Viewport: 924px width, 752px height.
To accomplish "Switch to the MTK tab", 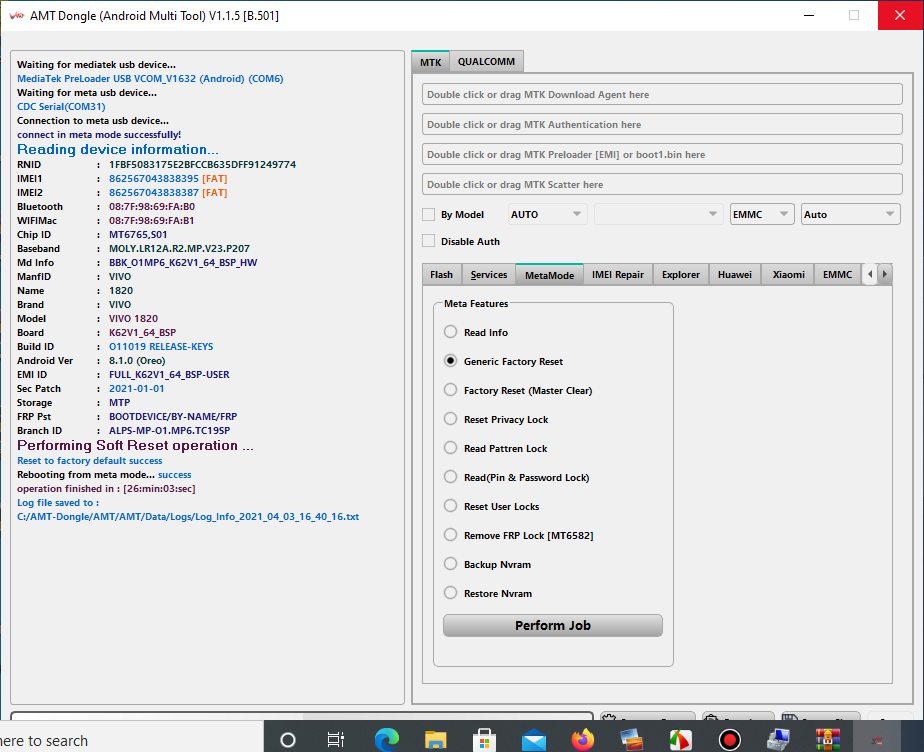I will click(431, 62).
